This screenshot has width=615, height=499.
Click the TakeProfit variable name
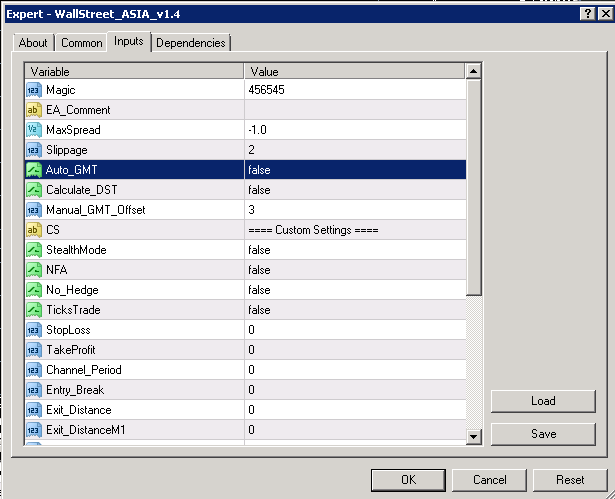[x=71, y=350]
